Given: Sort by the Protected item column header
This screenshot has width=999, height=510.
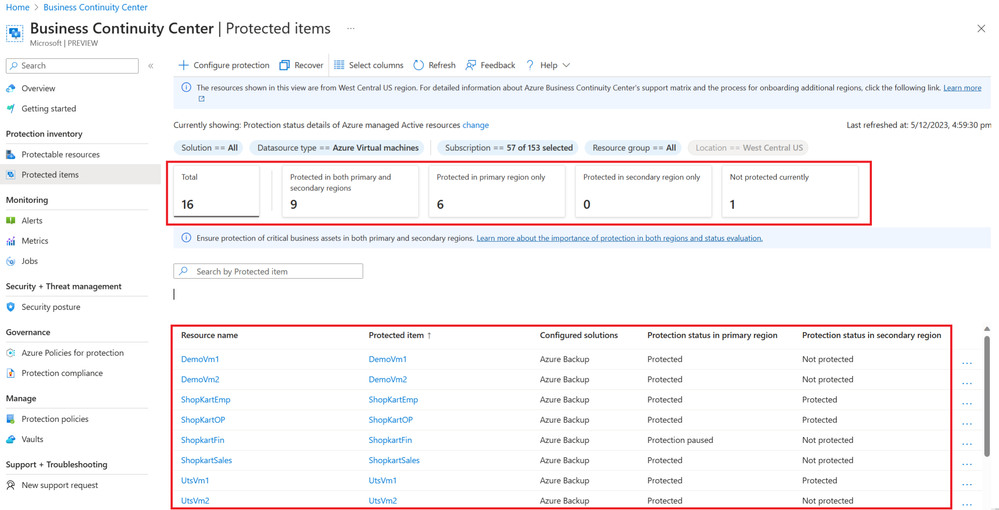Looking at the screenshot, I should pos(399,335).
